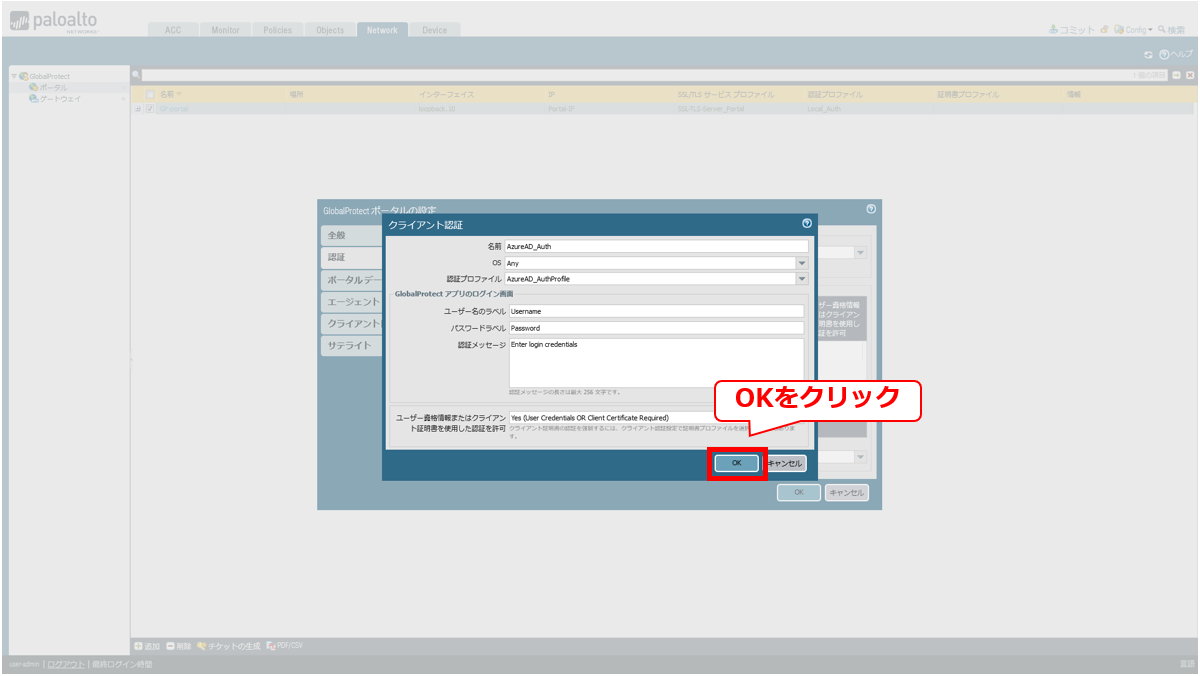Image resolution: width=1200 pixels, height=676 pixels.
Task: Select ポータル in the sidebar tree
Action: click(x=54, y=88)
